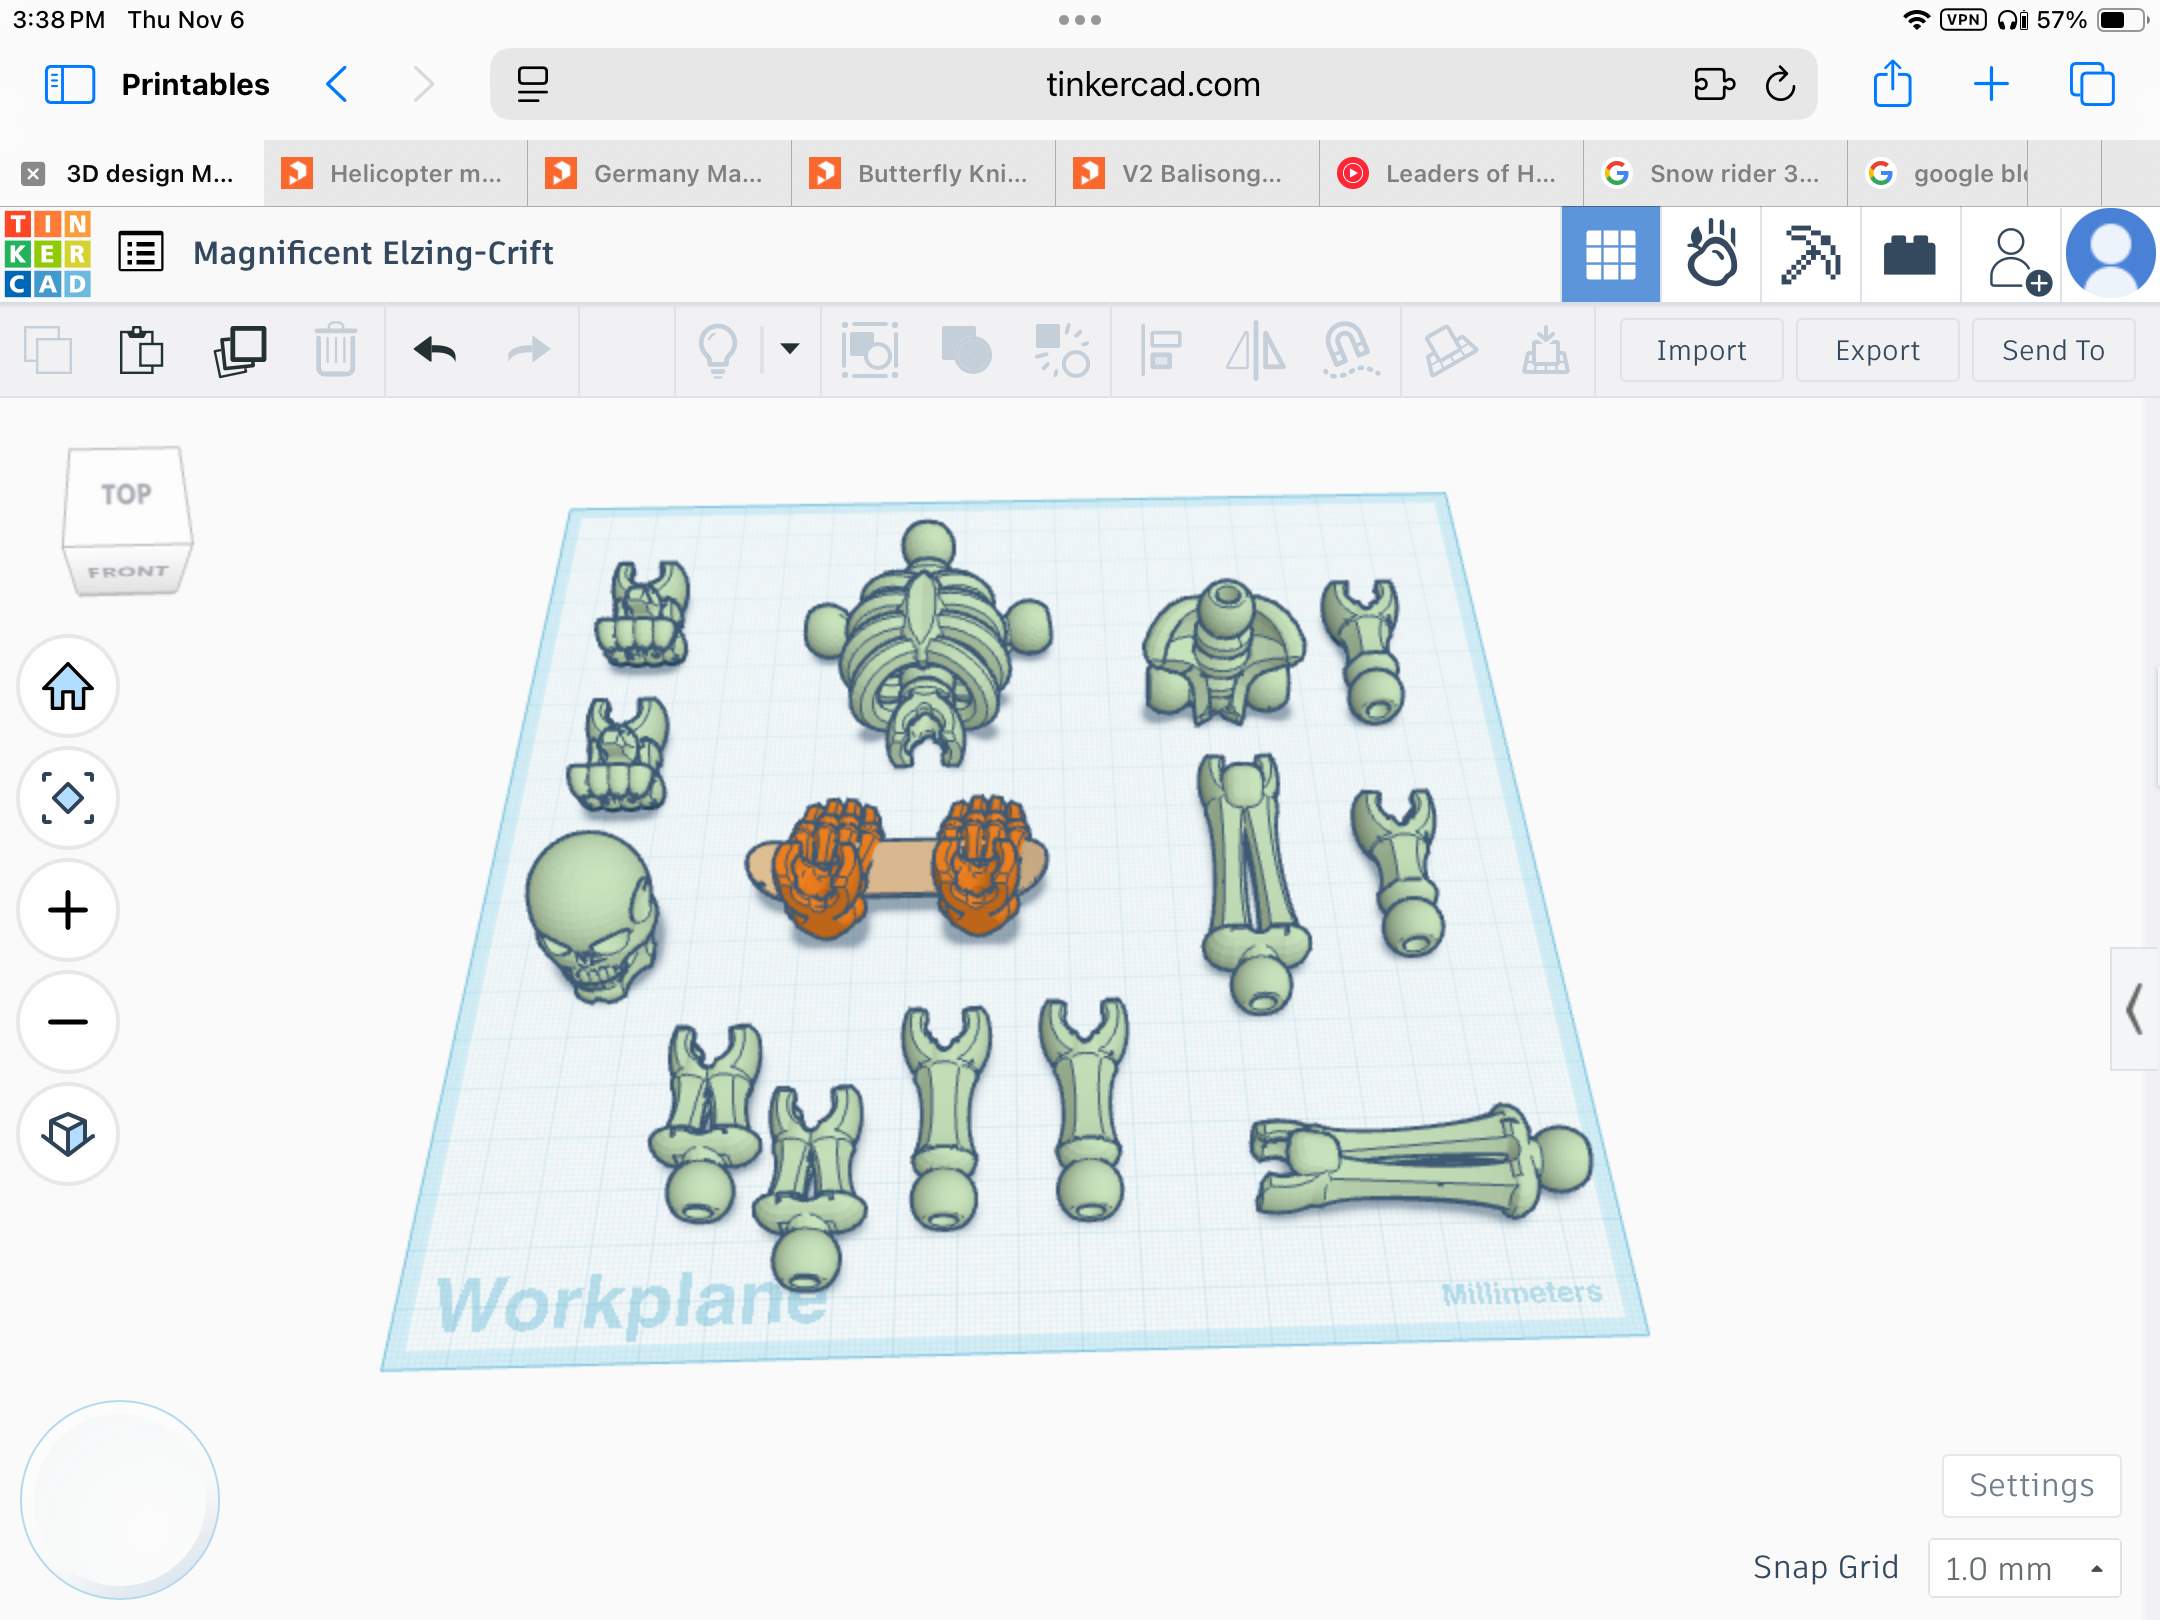Select the skull model on workplane
The width and height of the screenshot is (2160, 1620).
pyautogui.click(x=592, y=915)
